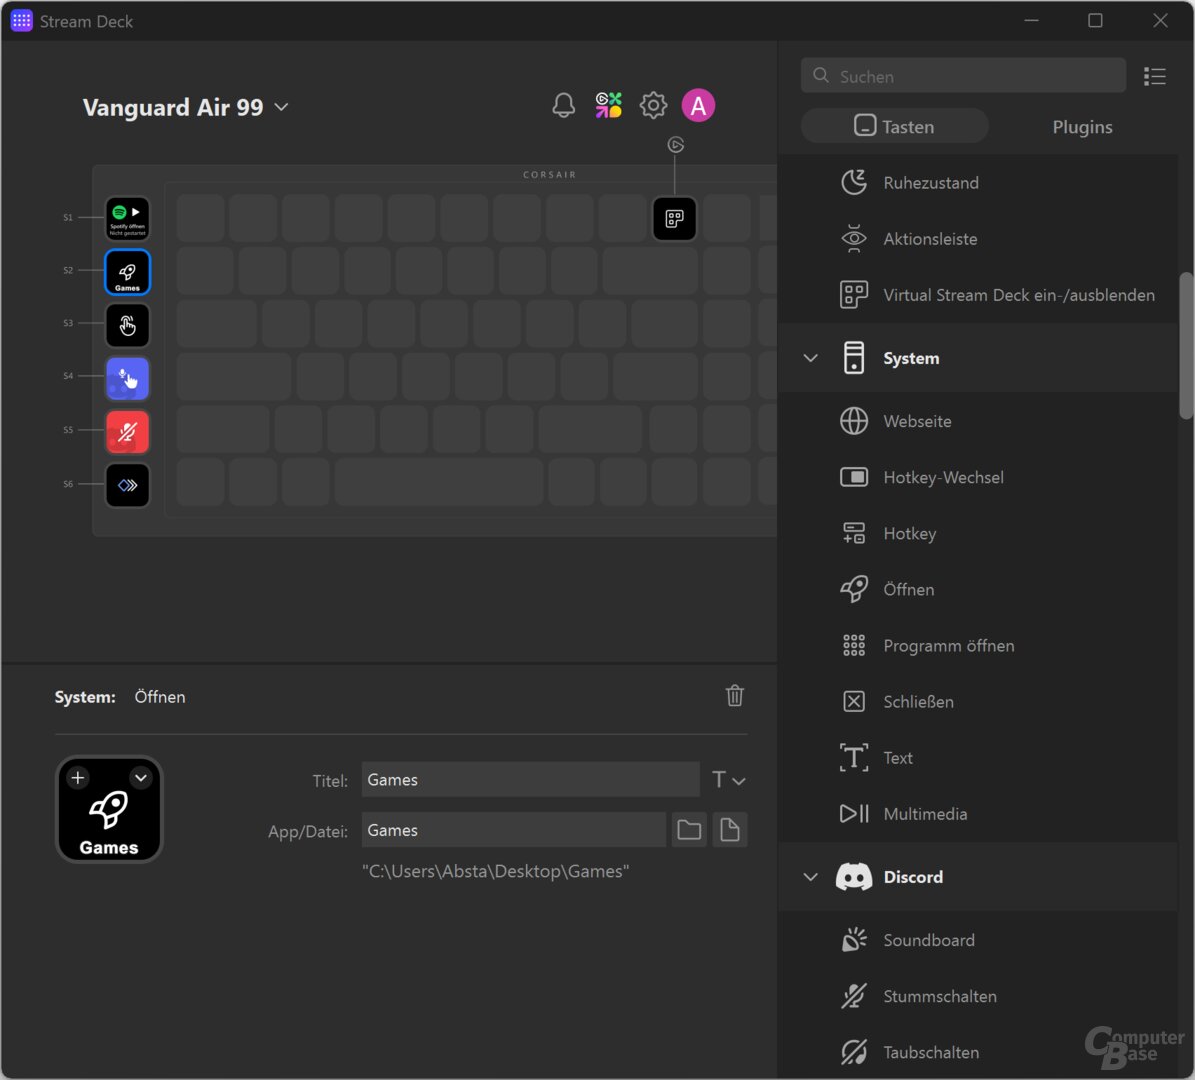The width and height of the screenshot is (1195, 1080).
Task: Select the Spotify key on S1
Action: (x=128, y=219)
